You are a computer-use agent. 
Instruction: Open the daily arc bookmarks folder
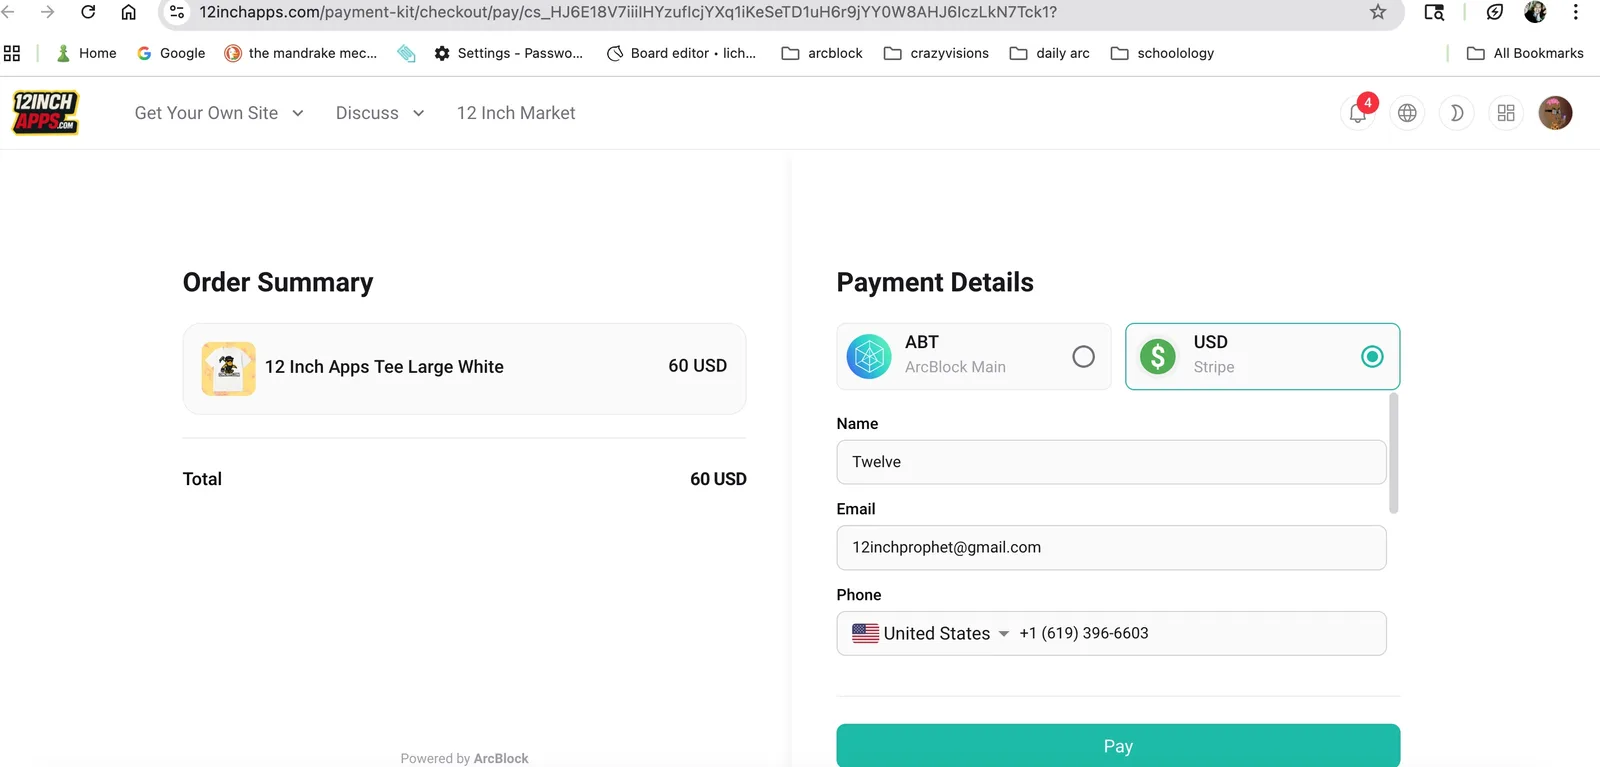tap(1050, 53)
